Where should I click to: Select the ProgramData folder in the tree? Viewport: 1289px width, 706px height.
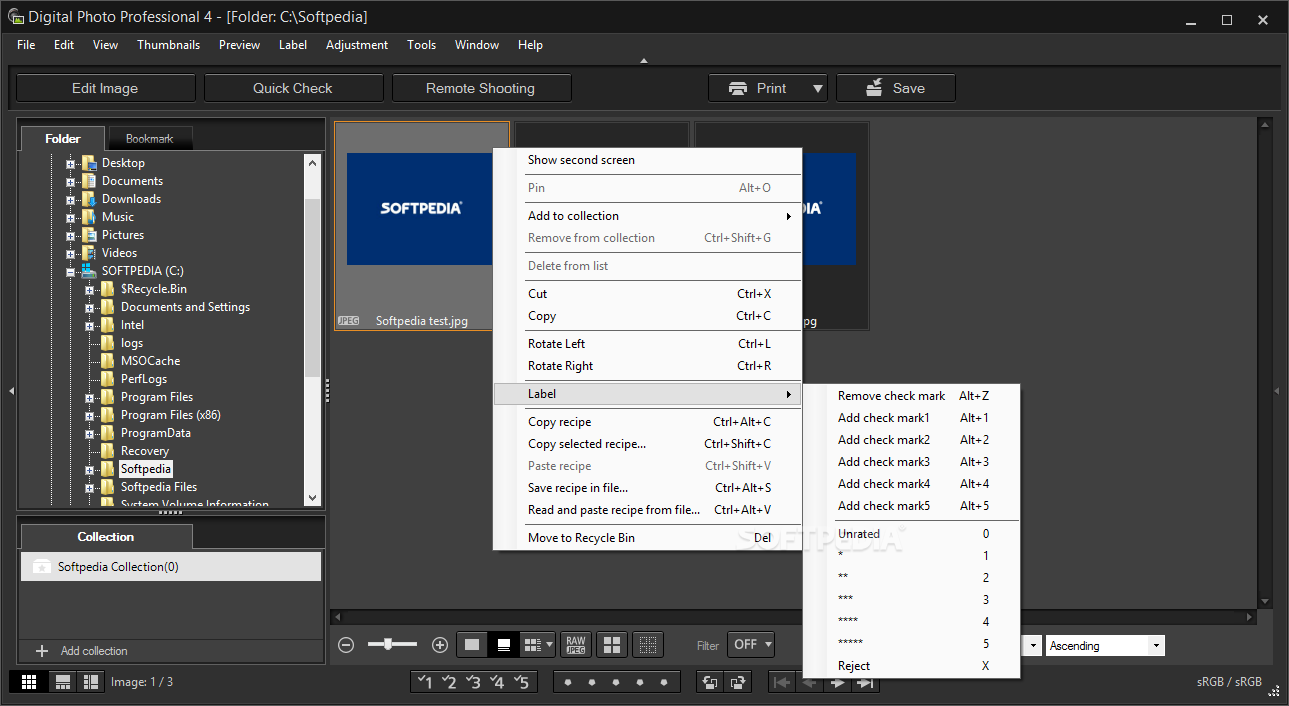(x=156, y=433)
